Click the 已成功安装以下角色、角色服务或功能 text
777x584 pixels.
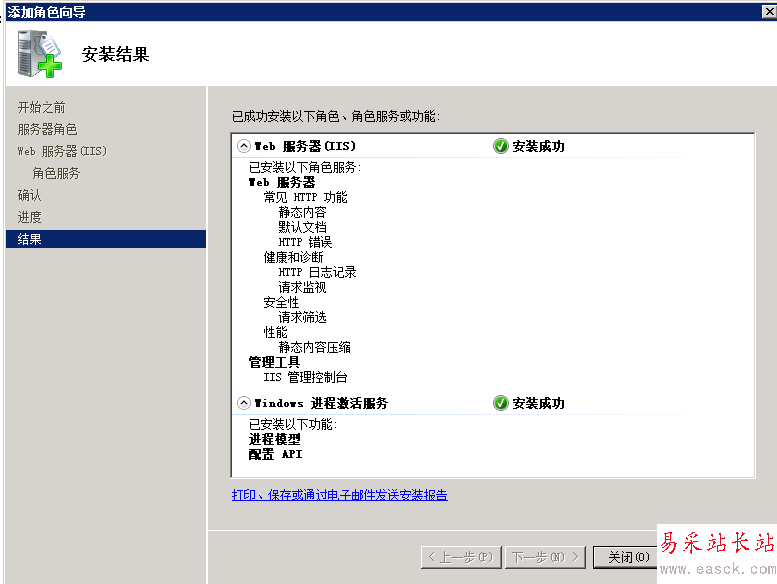click(x=336, y=116)
